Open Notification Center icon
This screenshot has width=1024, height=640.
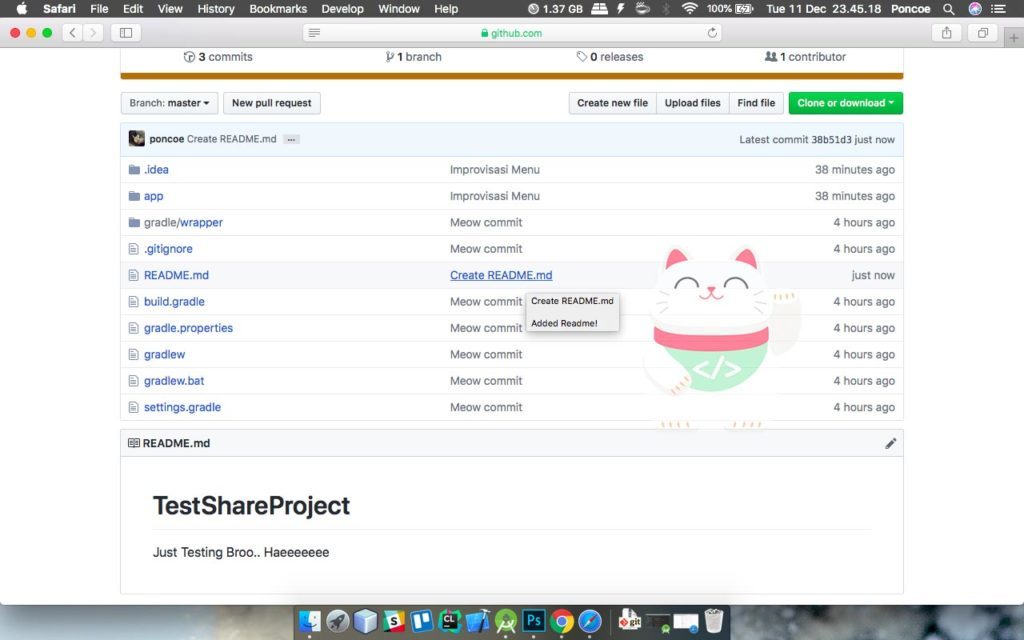[999, 8]
